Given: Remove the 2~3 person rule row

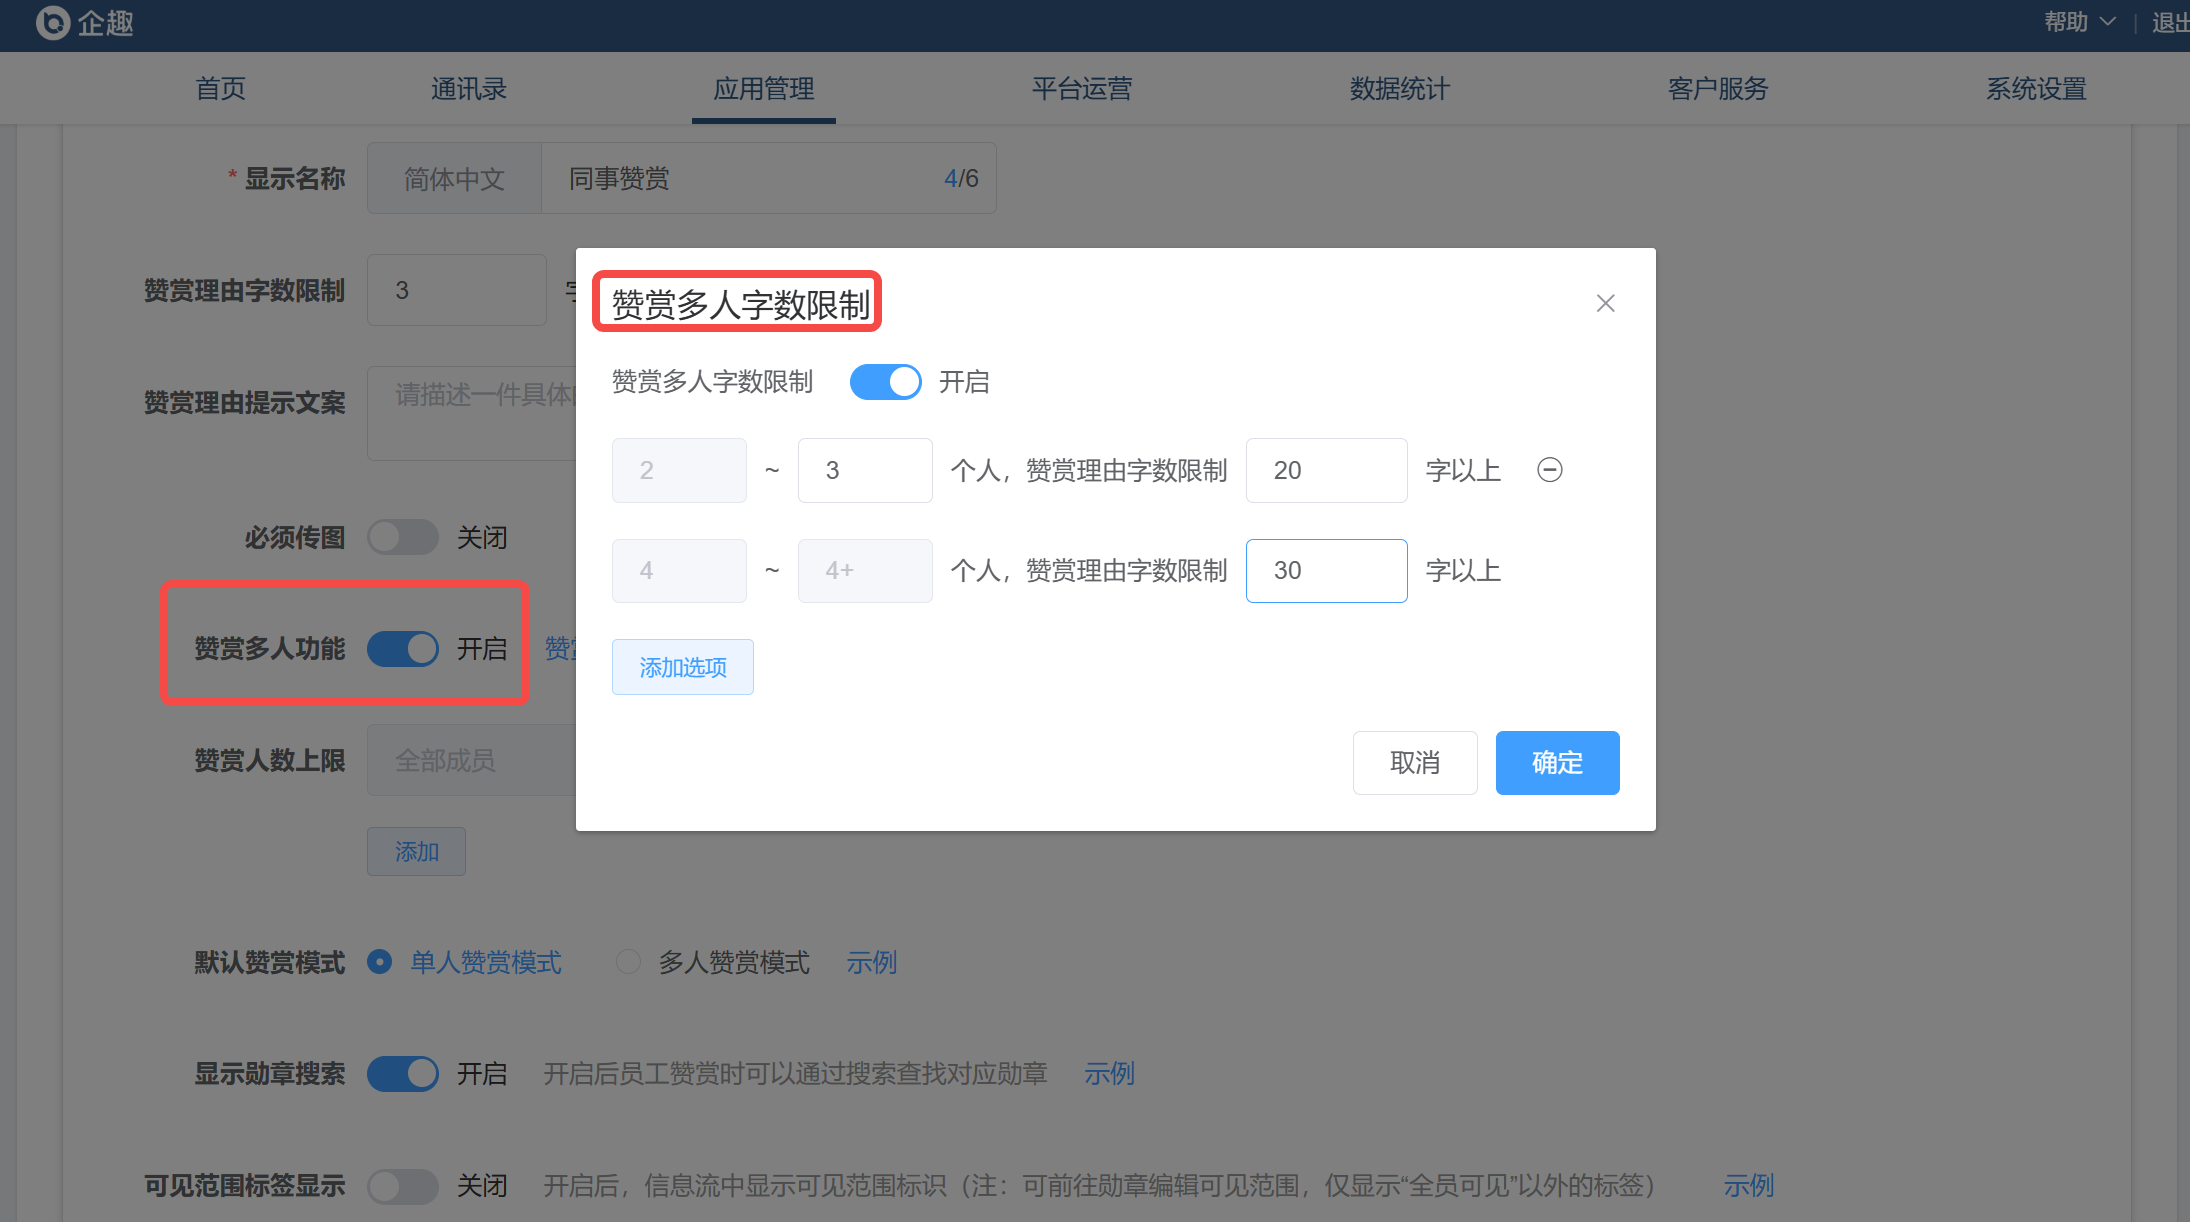Looking at the screenshot, I should pyautogui.click(x=1549, y=470).
